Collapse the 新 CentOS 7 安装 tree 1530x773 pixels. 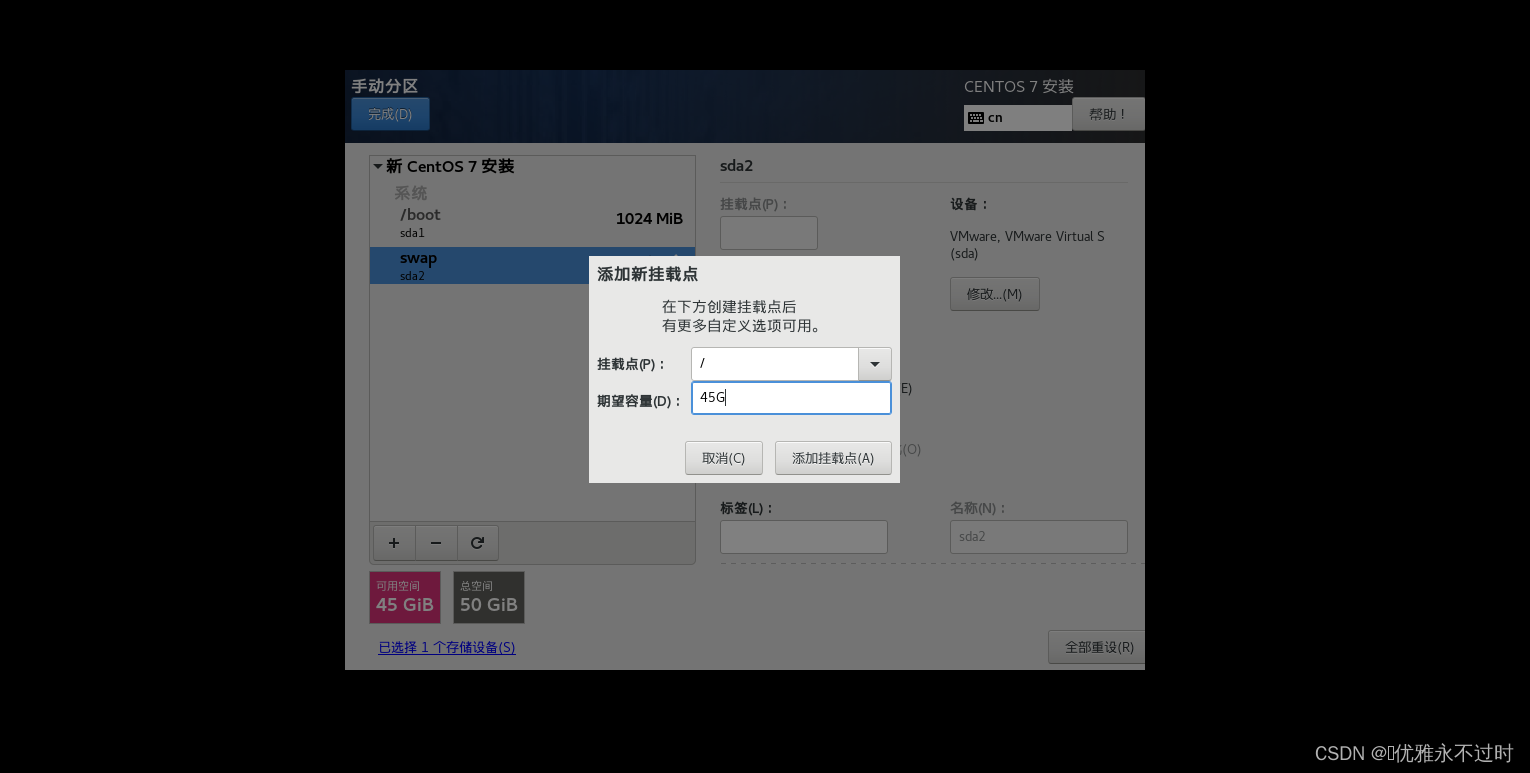[x=378, y=167]
